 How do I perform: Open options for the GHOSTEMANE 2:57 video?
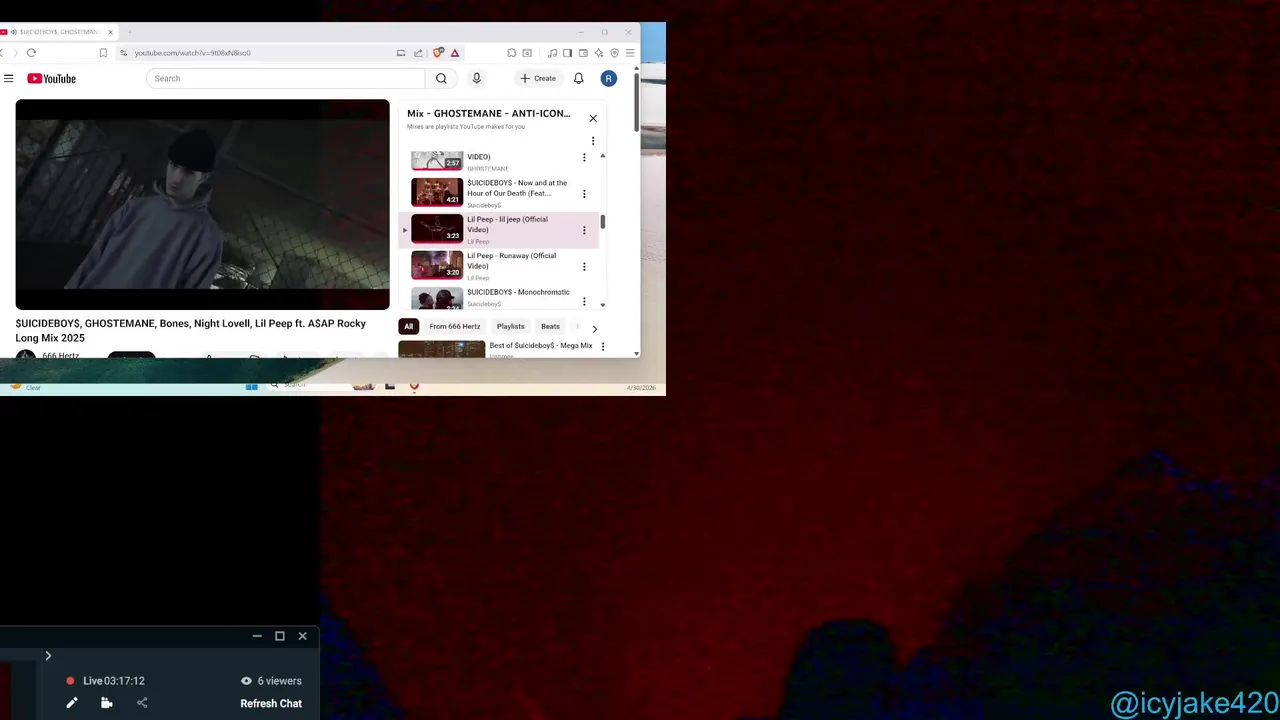pos(584,157)
